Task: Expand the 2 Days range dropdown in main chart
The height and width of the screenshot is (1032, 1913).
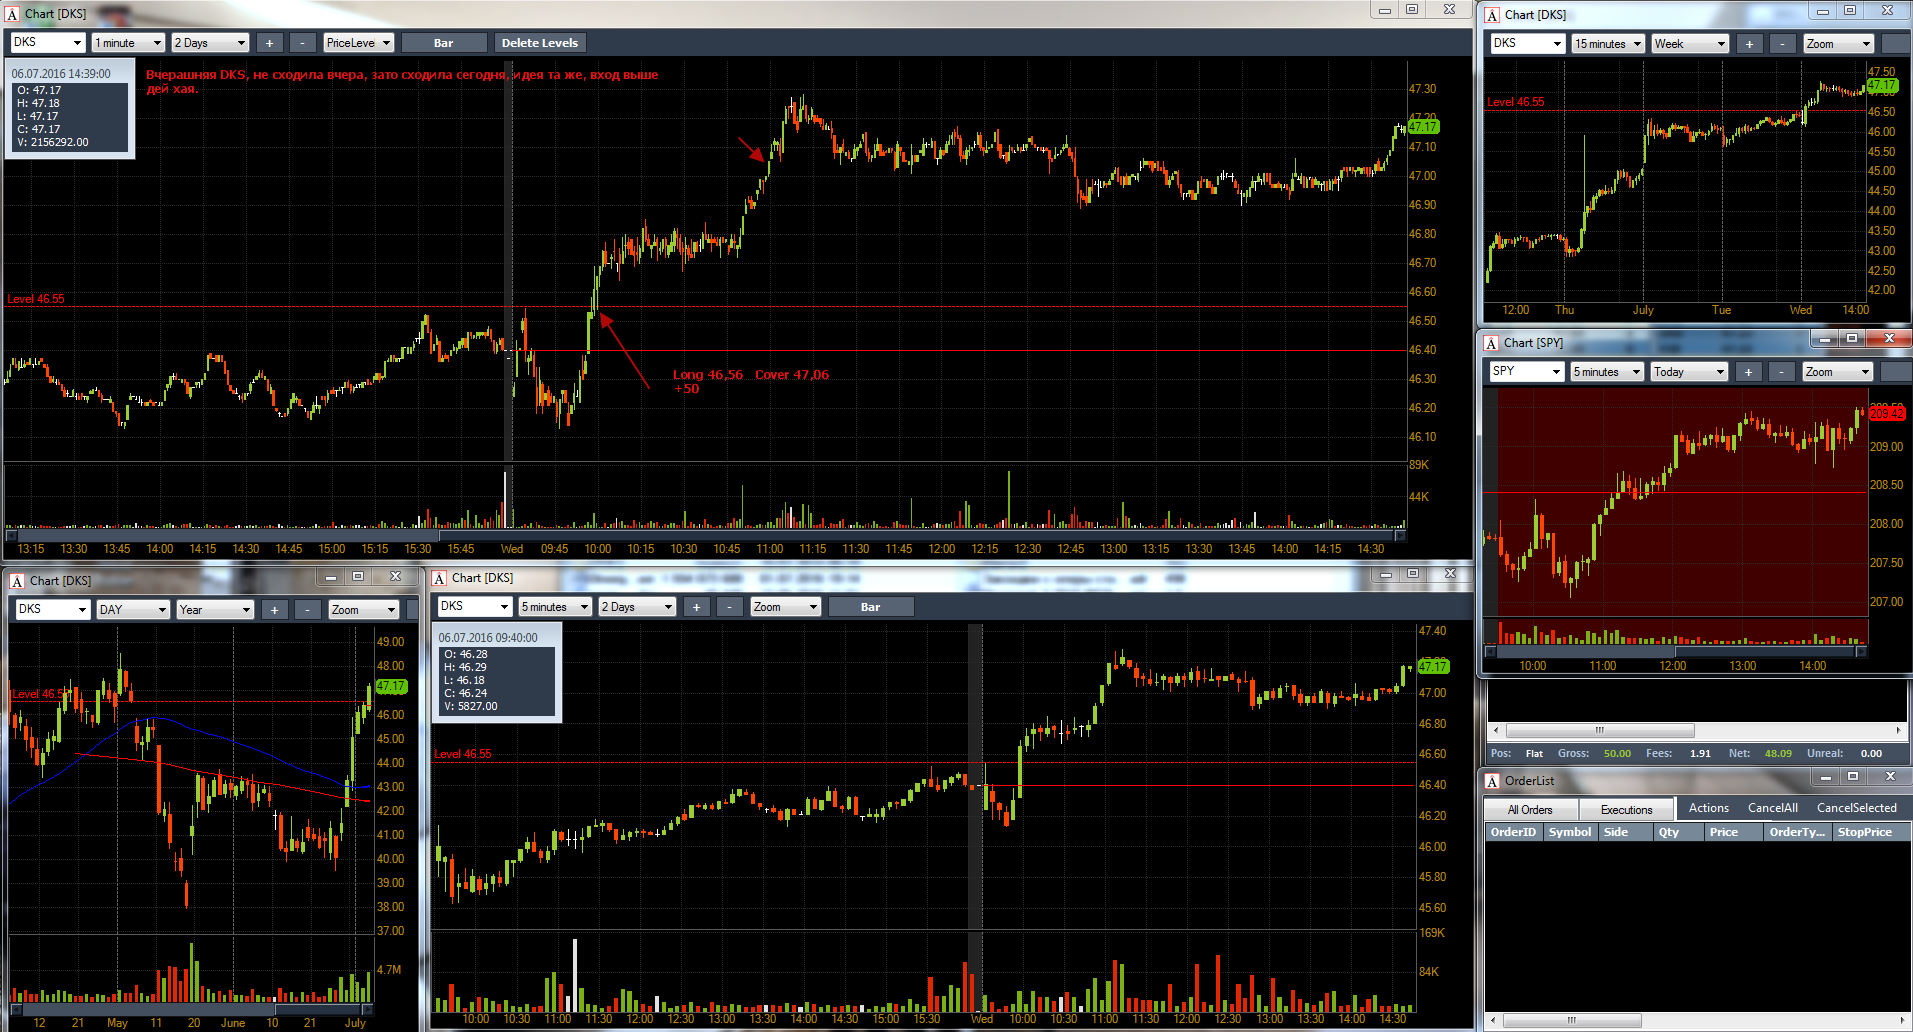Action: tap(210, 43)
